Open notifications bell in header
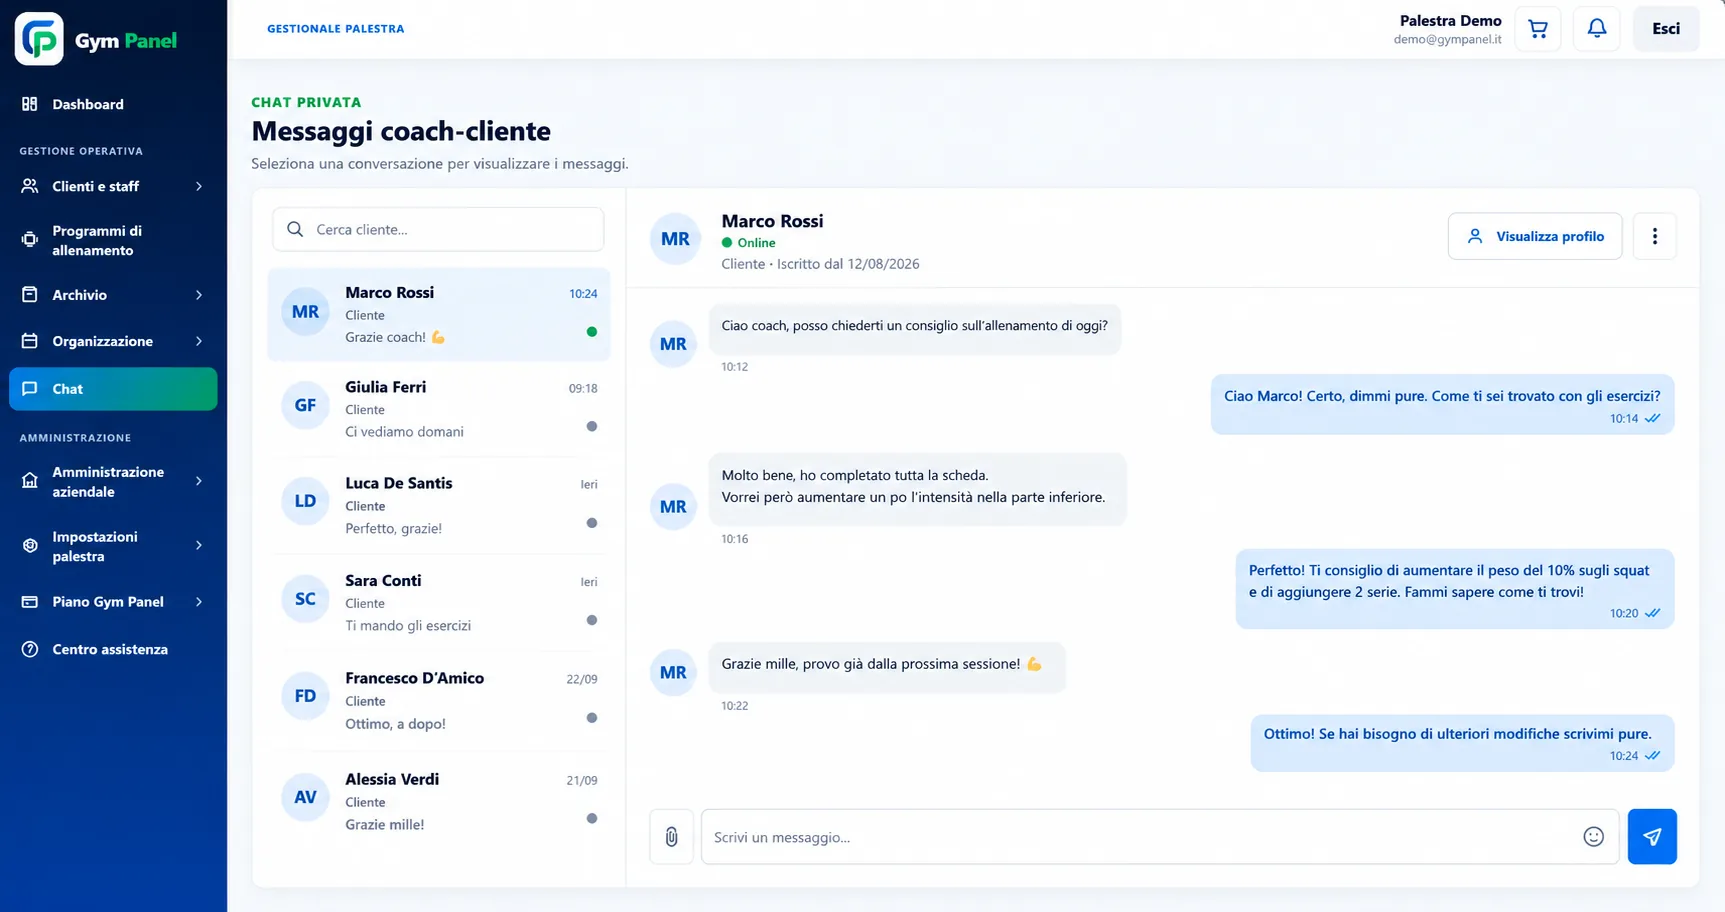Screen dimensions: 1725x912 (x=1597, y=29)
